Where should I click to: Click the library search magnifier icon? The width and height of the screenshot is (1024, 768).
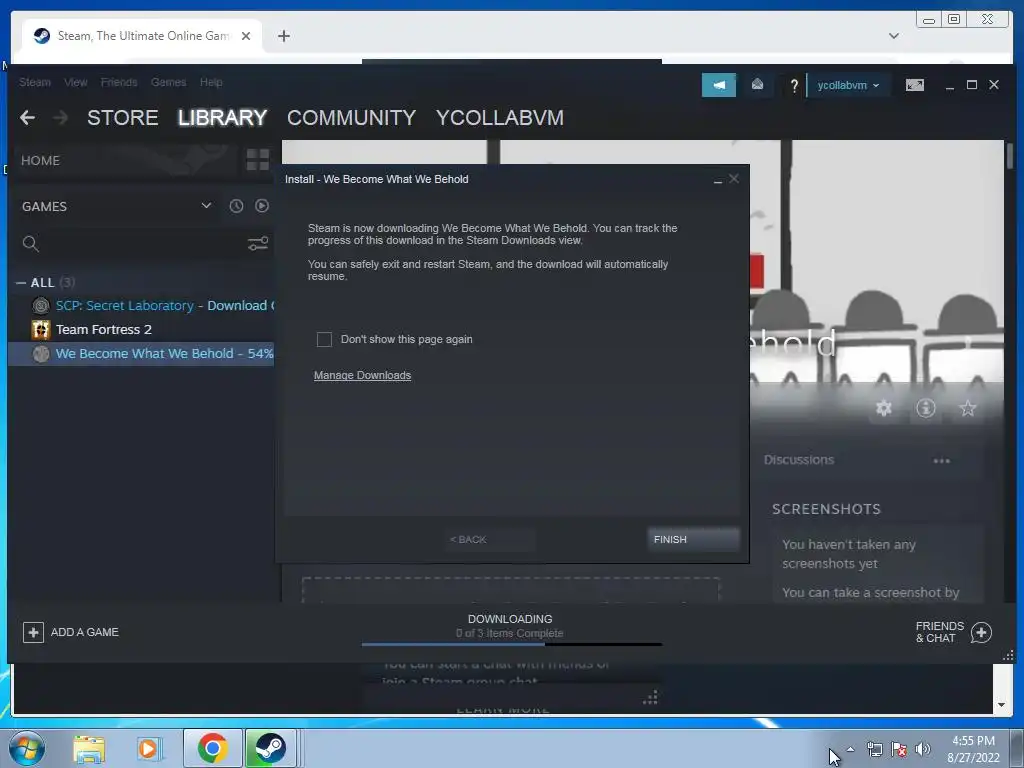pos(30,244)
